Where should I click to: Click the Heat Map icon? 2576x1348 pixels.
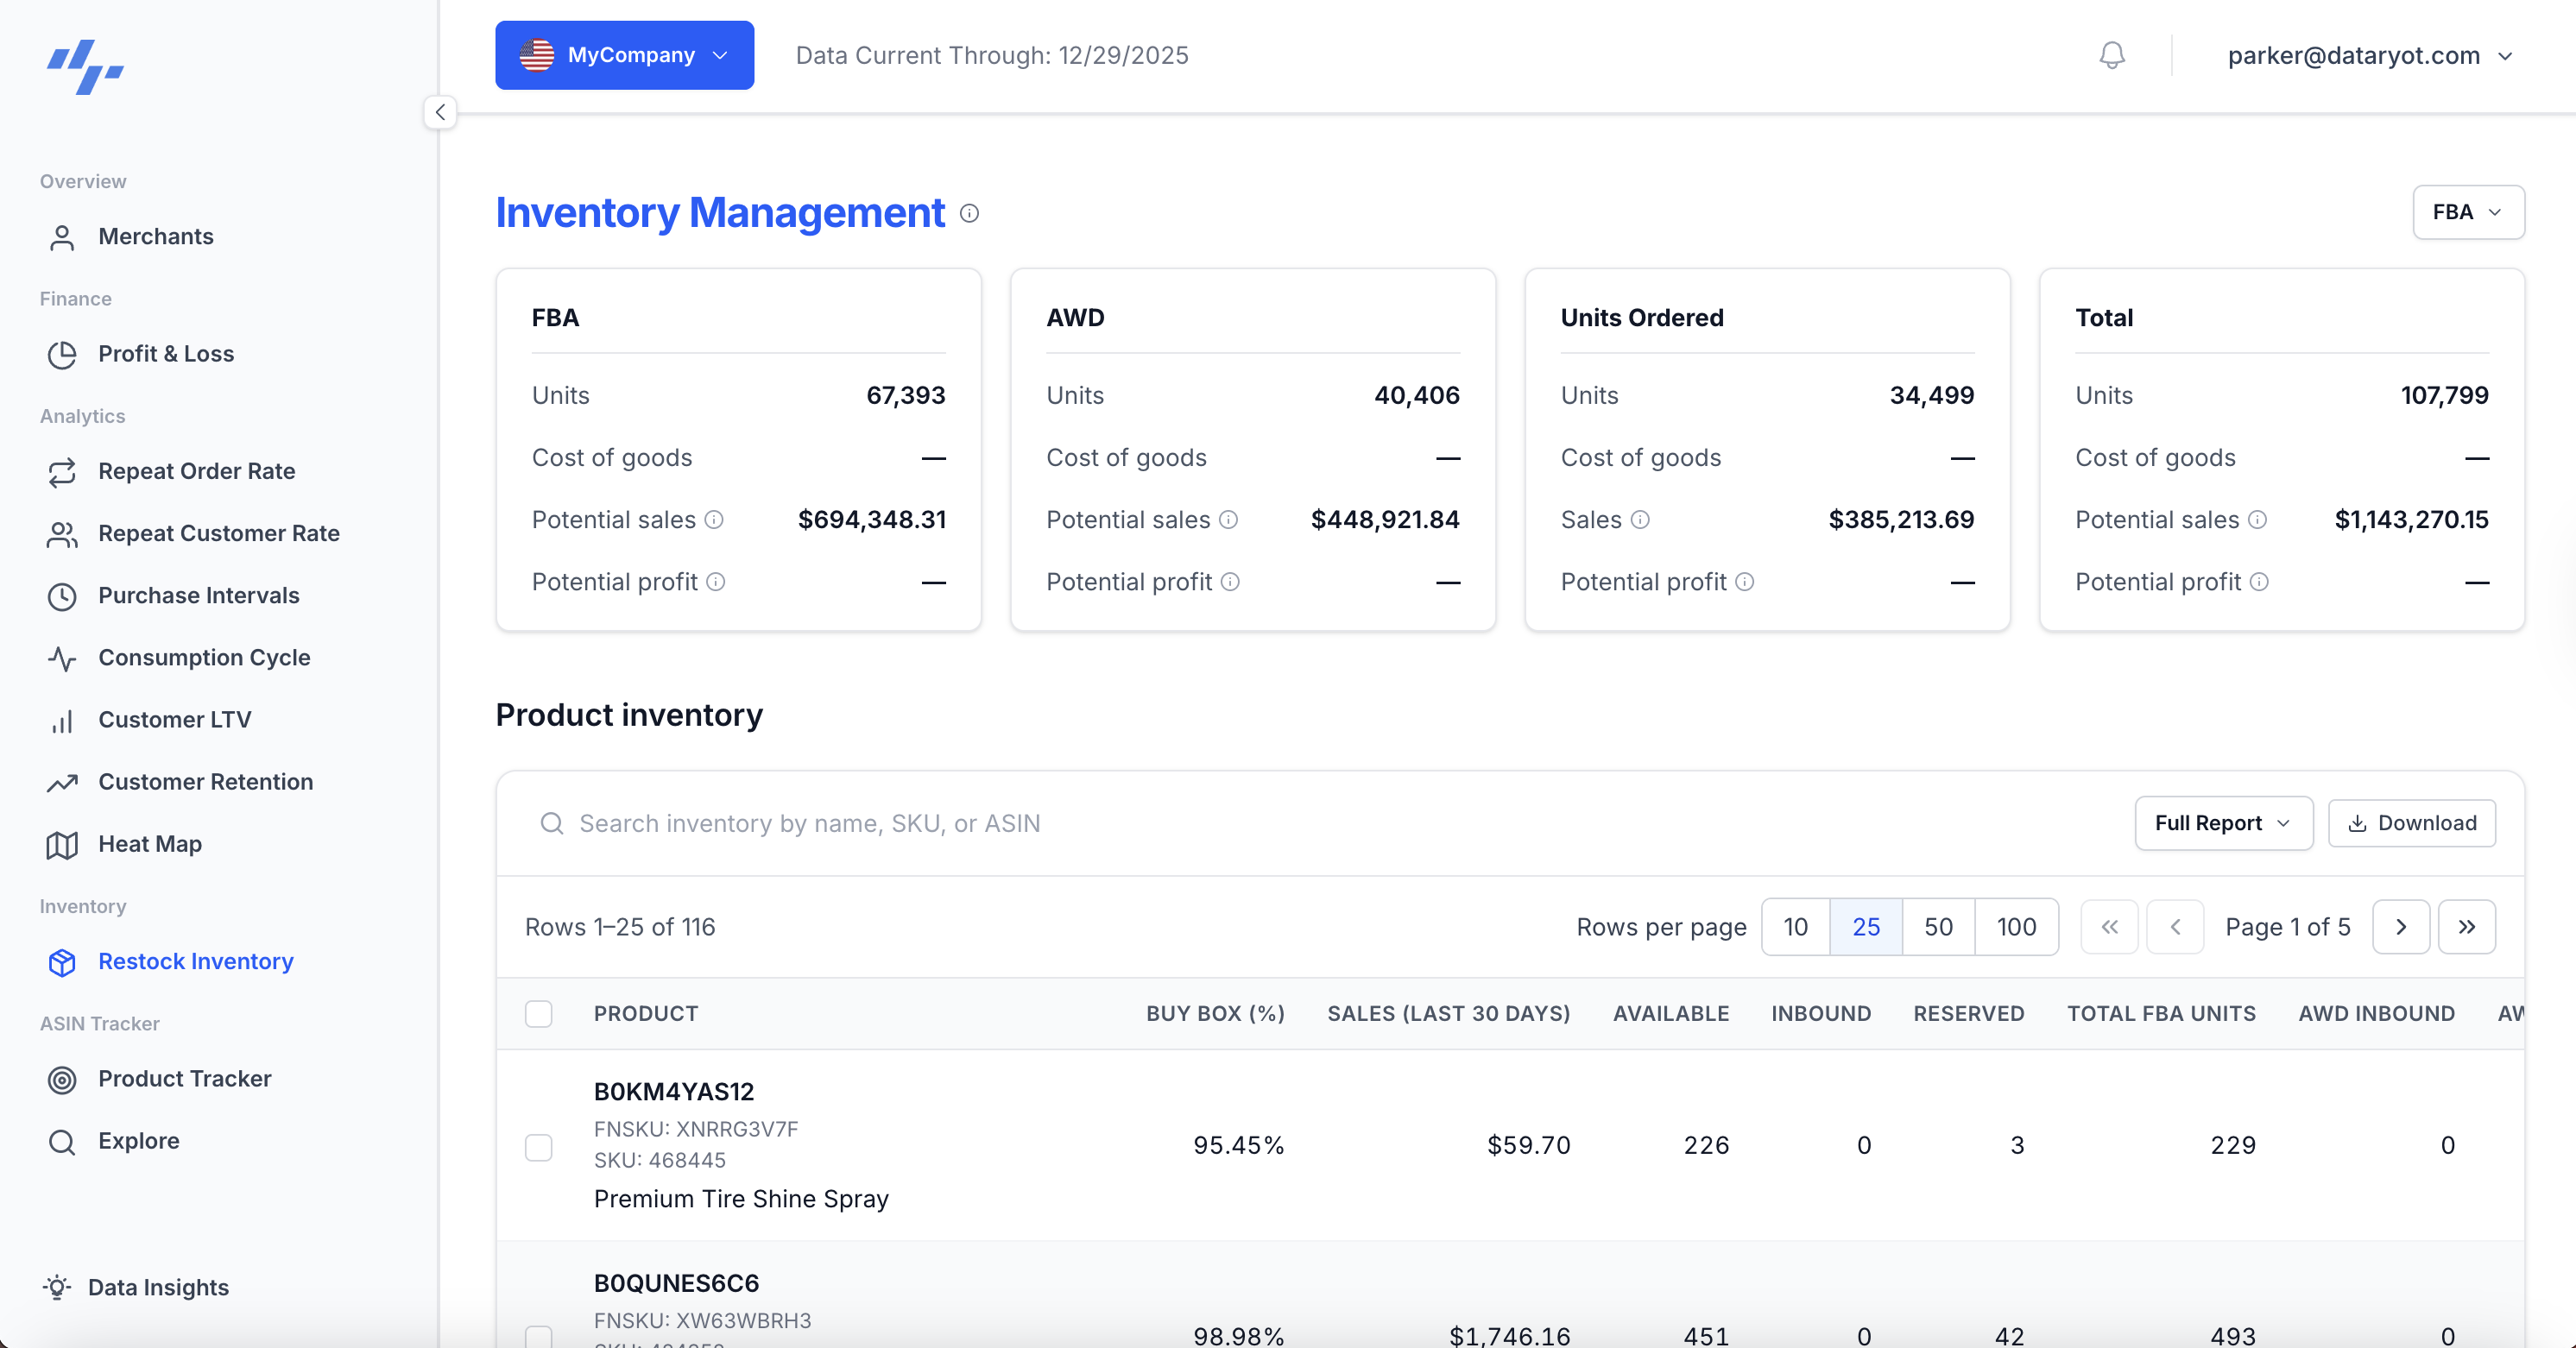click(62, 844)
